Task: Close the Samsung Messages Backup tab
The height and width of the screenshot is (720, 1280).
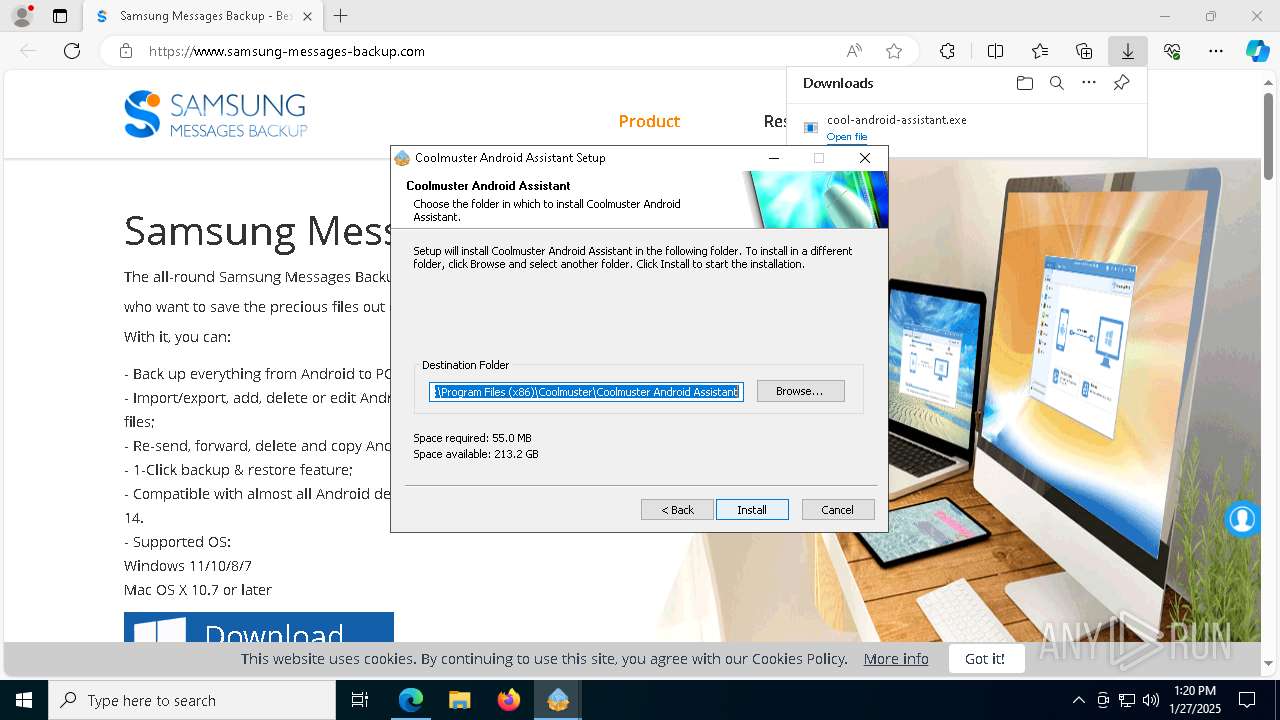Action: pos(307,16)
